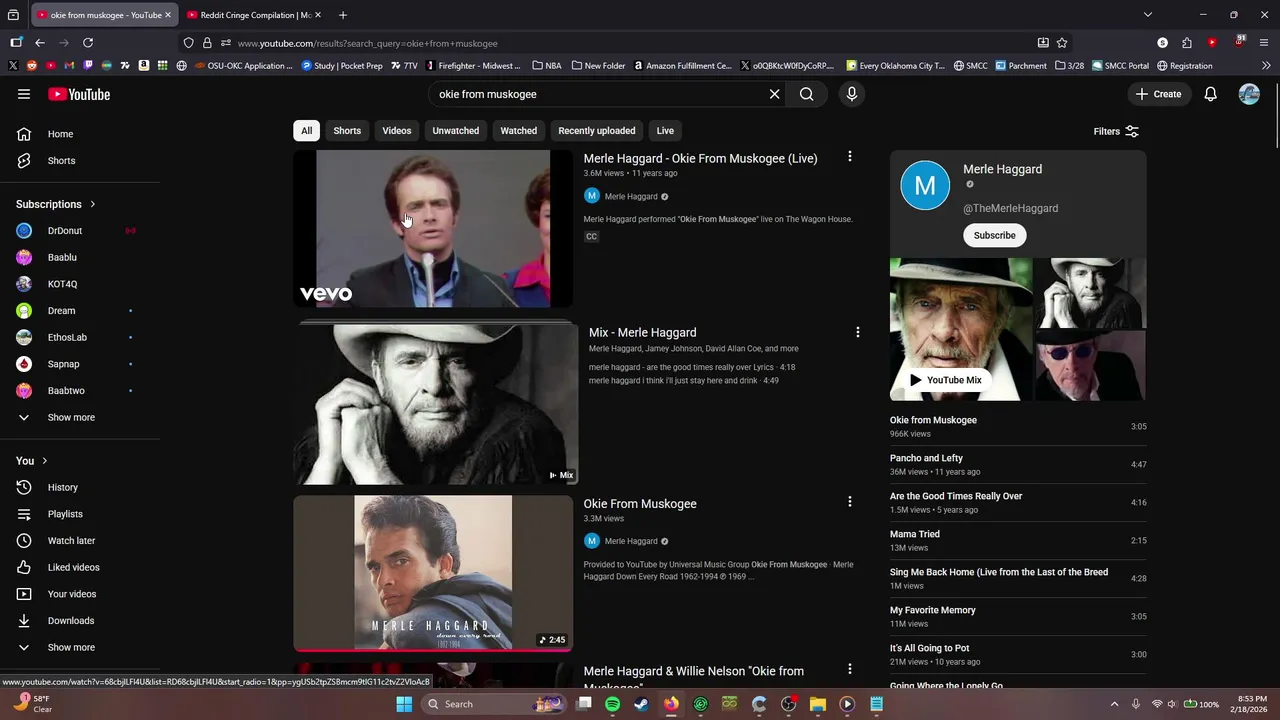Viewport: 1280px width, 720px height.
Task: Play the YouTube Mix for Merle Haggard
Action: pos(946,380)
